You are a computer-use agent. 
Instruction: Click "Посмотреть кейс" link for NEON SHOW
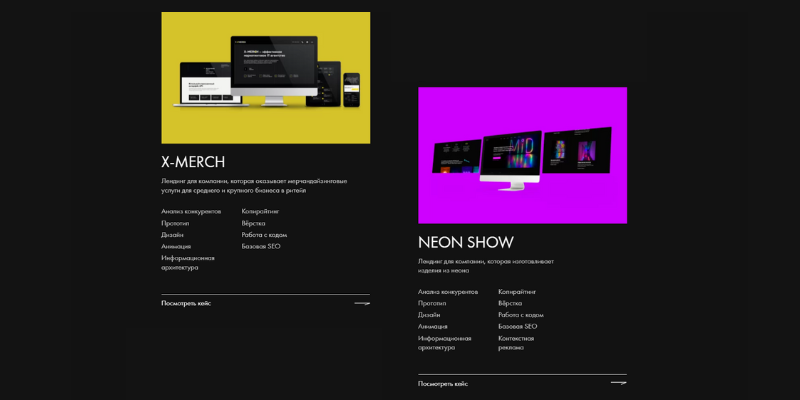click(443, 383)
